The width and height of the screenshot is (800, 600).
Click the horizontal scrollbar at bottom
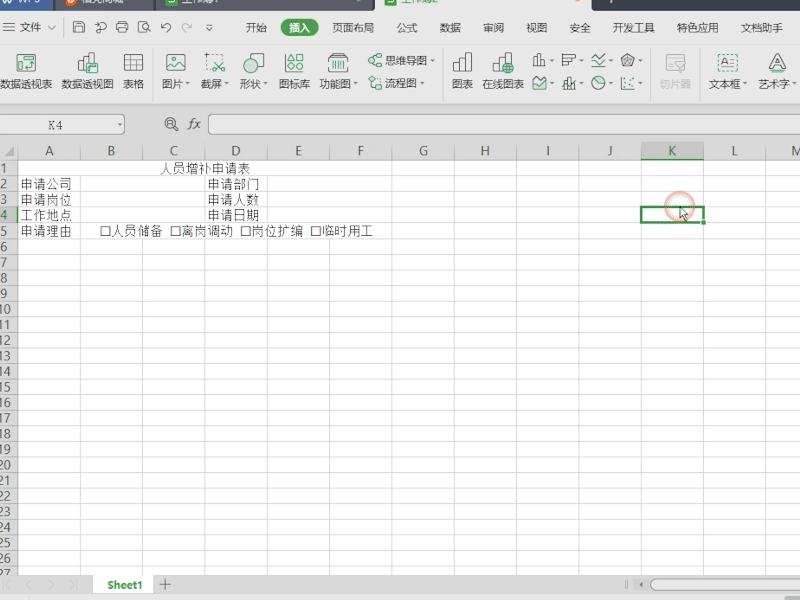(x=720, y=584)
